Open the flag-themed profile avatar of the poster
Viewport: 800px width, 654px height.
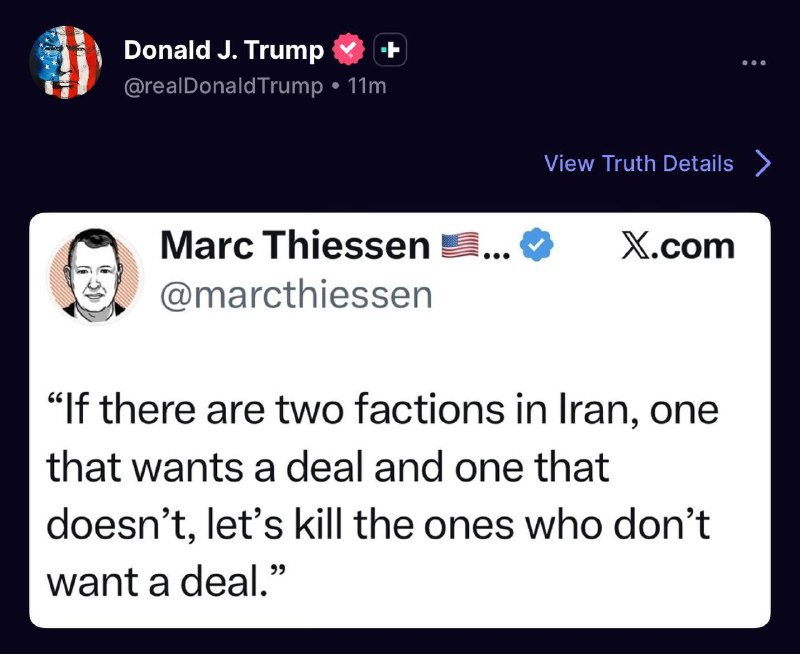[65, 62]
